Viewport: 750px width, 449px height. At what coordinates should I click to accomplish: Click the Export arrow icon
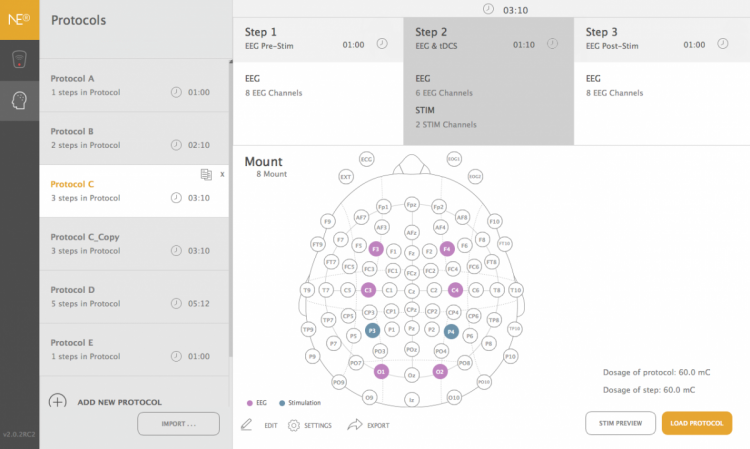354,425
